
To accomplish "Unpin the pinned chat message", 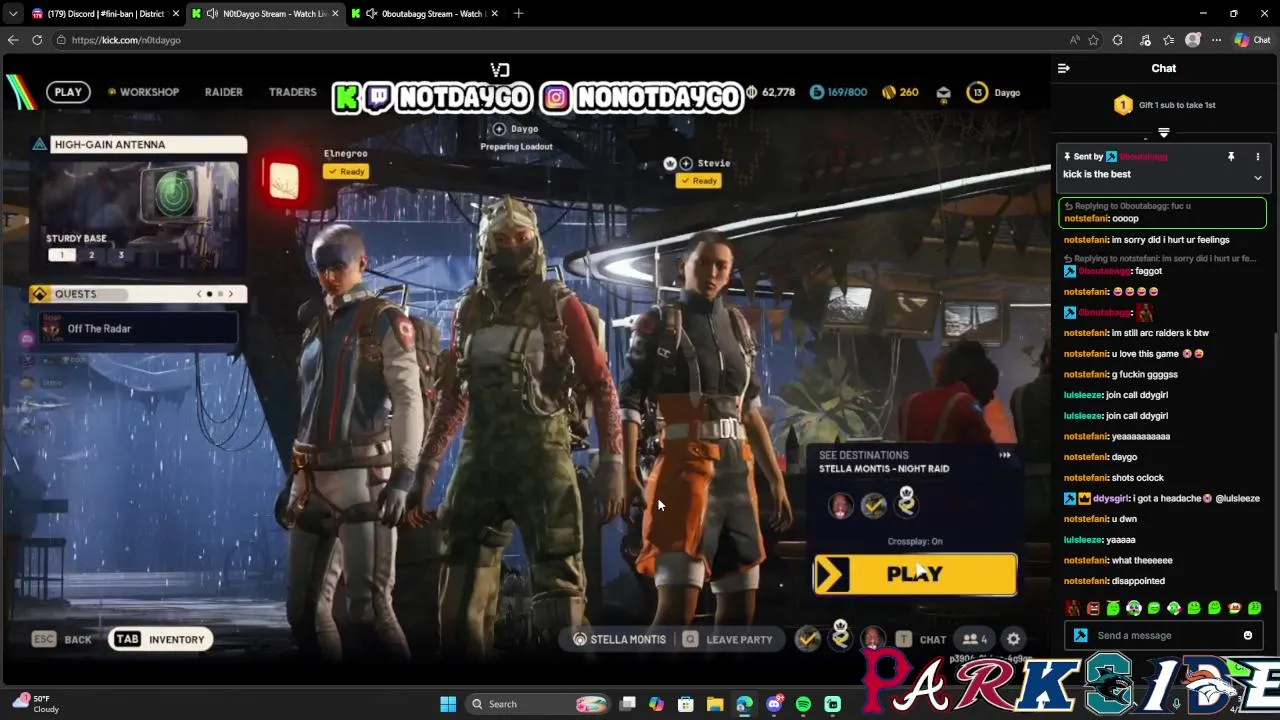I will [x=1231, y=157].
